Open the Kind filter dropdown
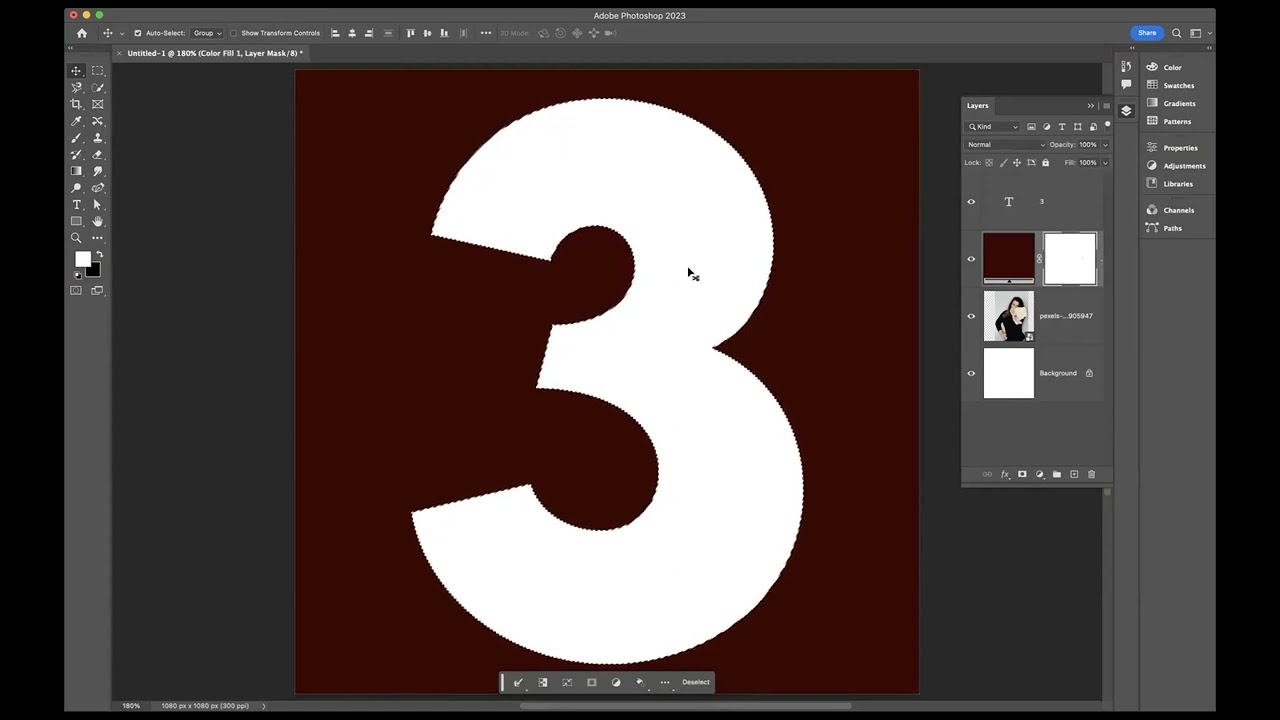 (993, 127)
